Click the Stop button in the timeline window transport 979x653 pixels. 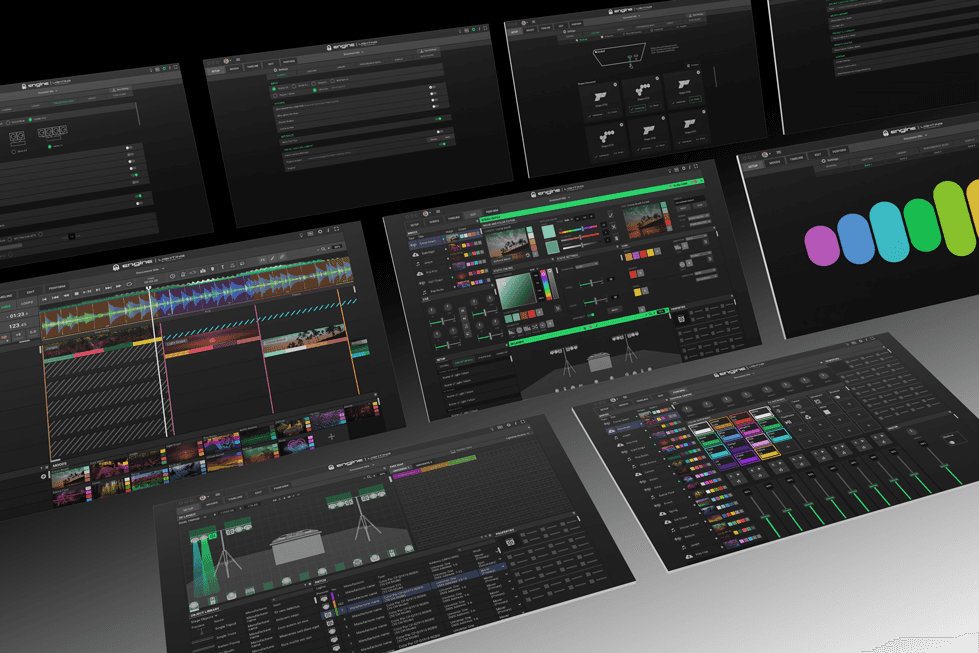pyautogui.click(x=77, y=294)
